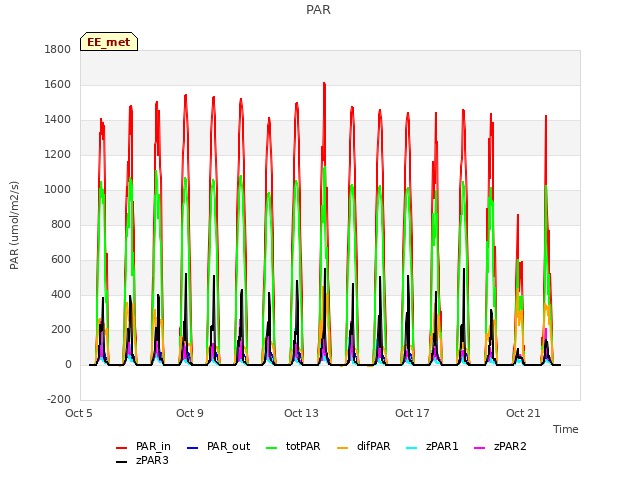Image resolution: width=640 pixels, height=480 pixels.
Task: Toggle the zPAR3 legend entry
Action: point(142,460)
